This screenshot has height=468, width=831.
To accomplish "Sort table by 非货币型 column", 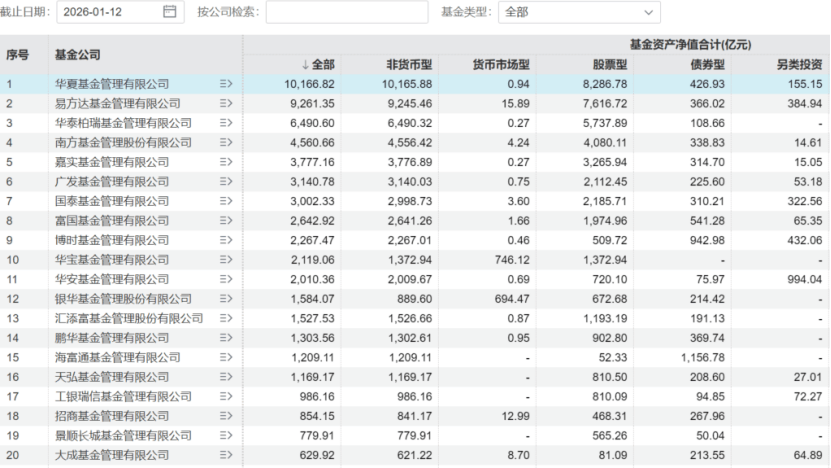I will (x=409, y=64).
